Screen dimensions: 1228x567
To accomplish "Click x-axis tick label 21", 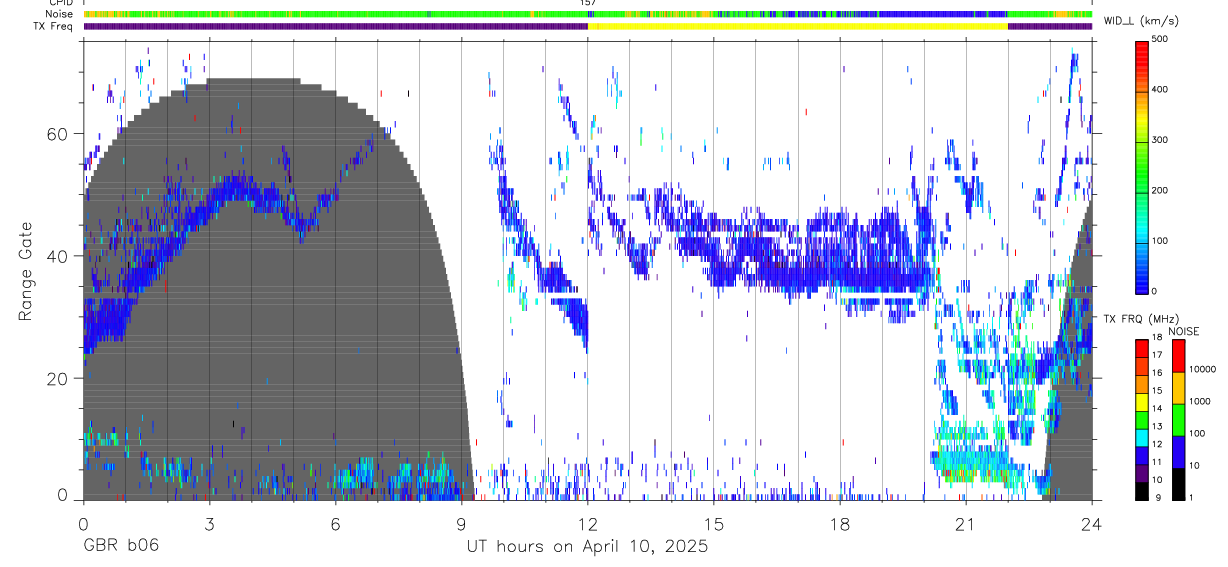I will tap(966, 525).
